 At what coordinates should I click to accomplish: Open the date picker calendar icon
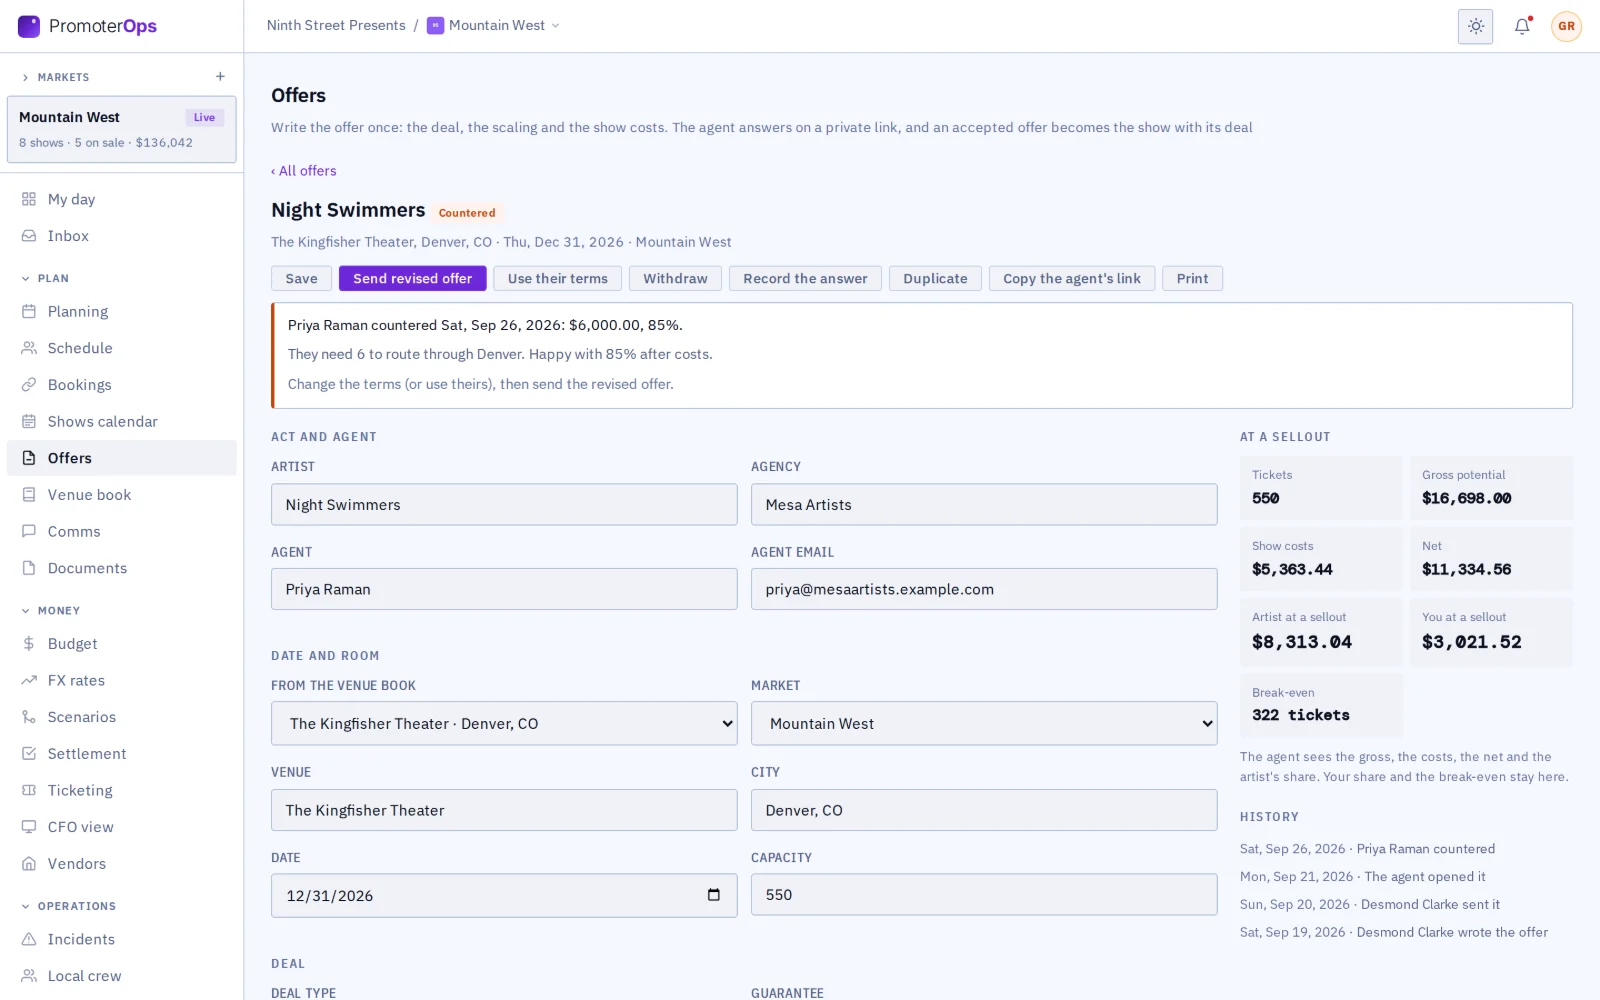pos(714,895)
